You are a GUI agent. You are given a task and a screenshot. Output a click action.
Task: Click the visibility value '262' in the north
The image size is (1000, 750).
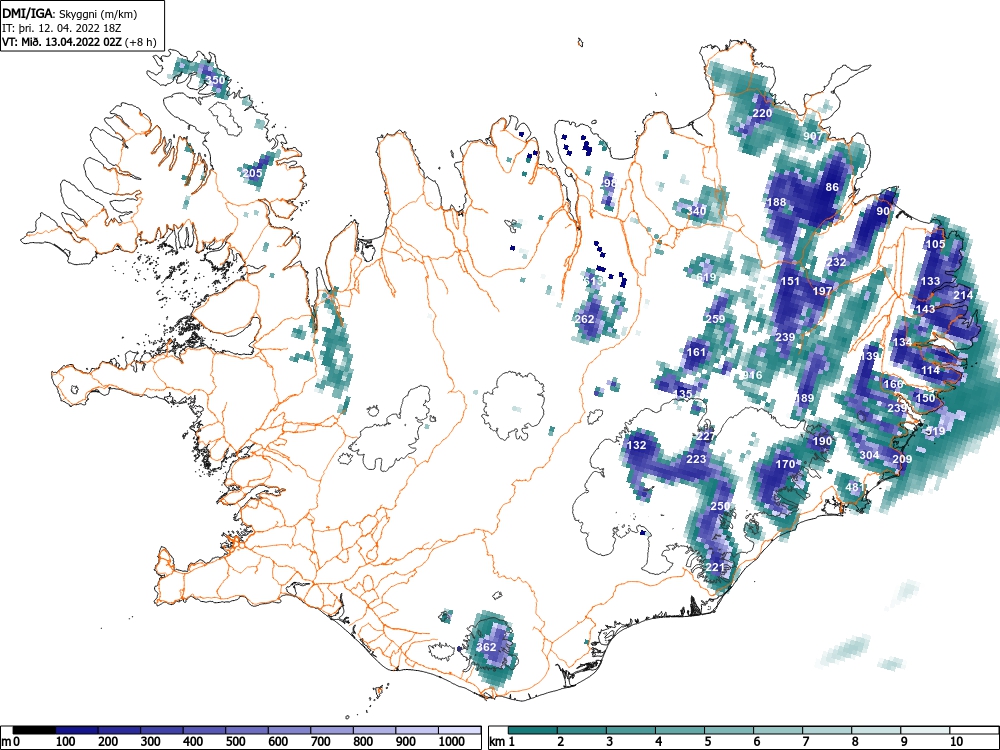tap(584, 320)
